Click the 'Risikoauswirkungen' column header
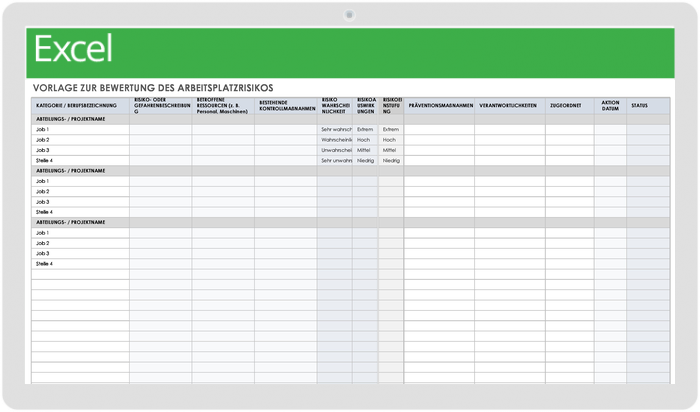This screenshot has height=412, width=700. (x=366, y=106)
